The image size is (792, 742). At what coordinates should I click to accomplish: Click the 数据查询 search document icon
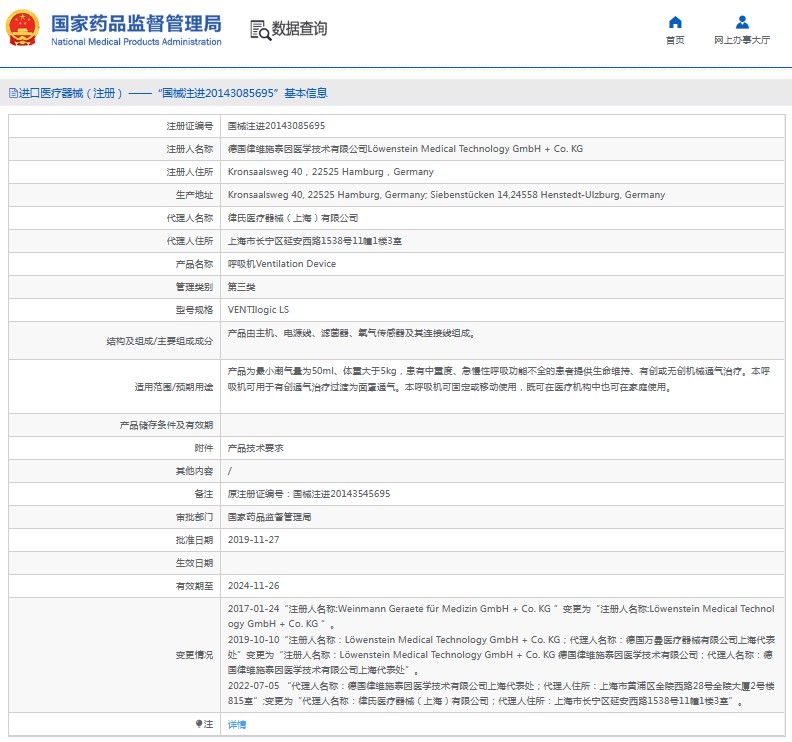[x=261, y=30]
